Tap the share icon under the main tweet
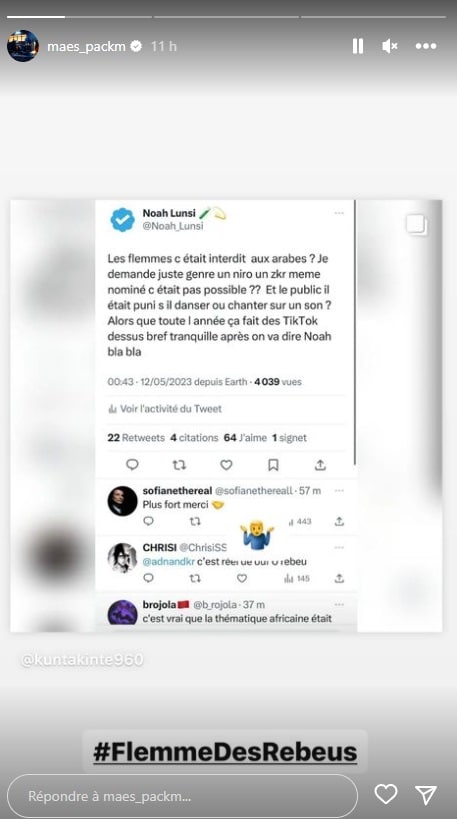The height and width of the screenshot is (819, 457). point(320,464)
